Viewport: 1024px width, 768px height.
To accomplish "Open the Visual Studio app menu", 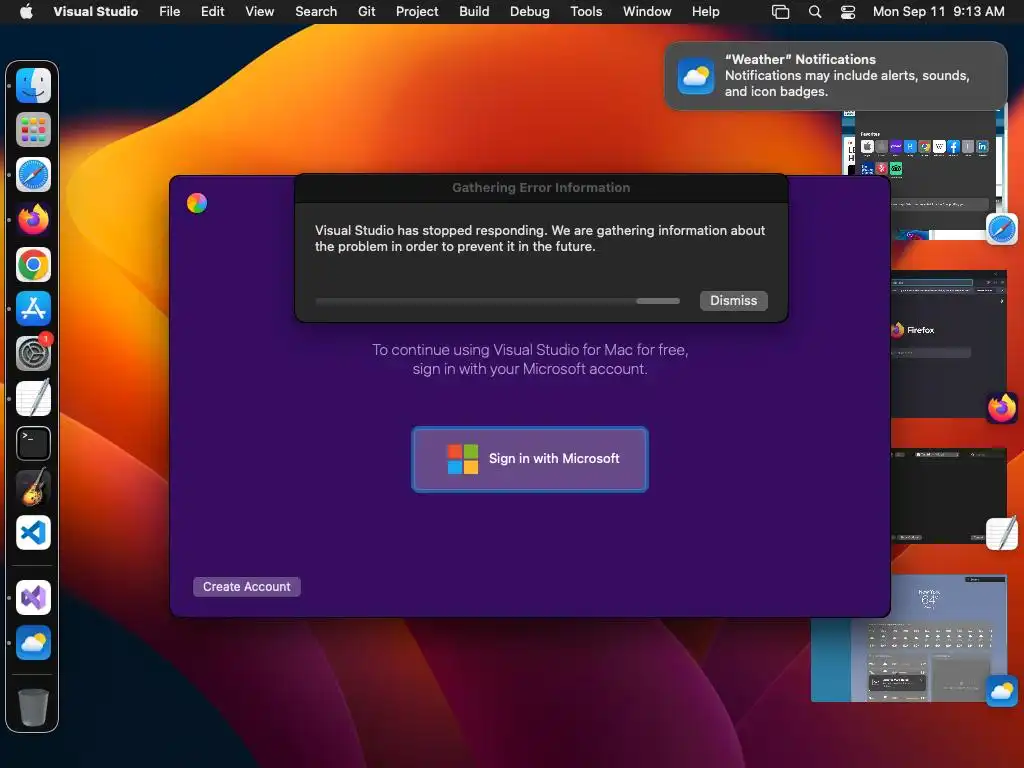I will pos(95,11).
